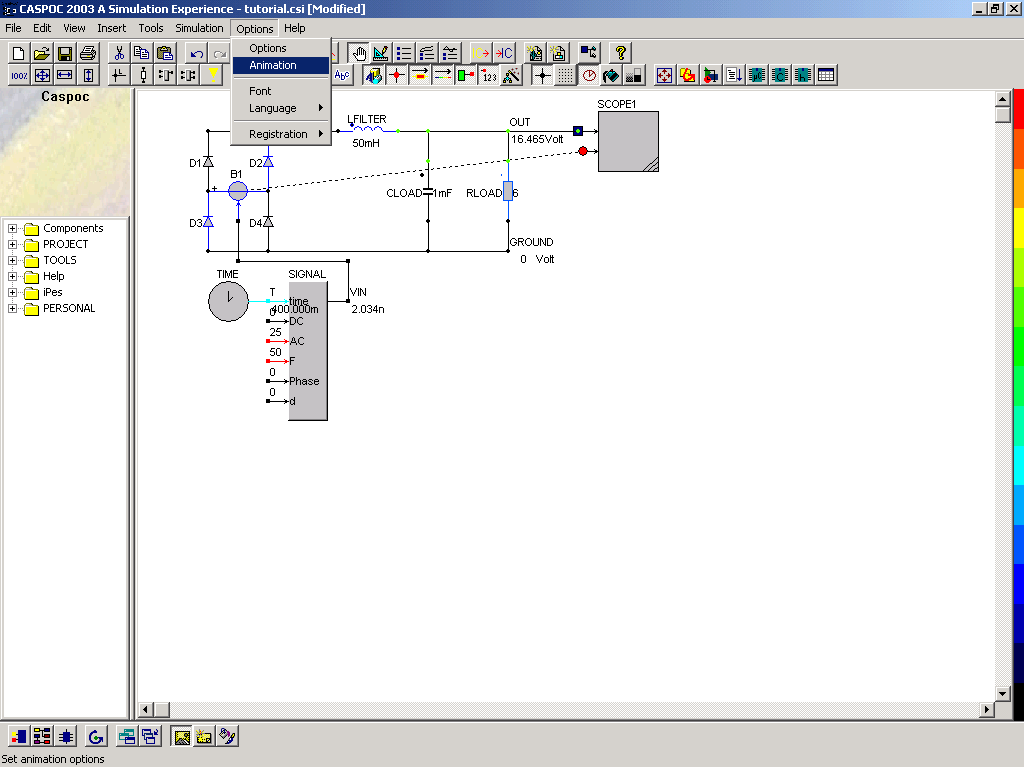Select Animation from the Options menu

click(x=281, y=65)
